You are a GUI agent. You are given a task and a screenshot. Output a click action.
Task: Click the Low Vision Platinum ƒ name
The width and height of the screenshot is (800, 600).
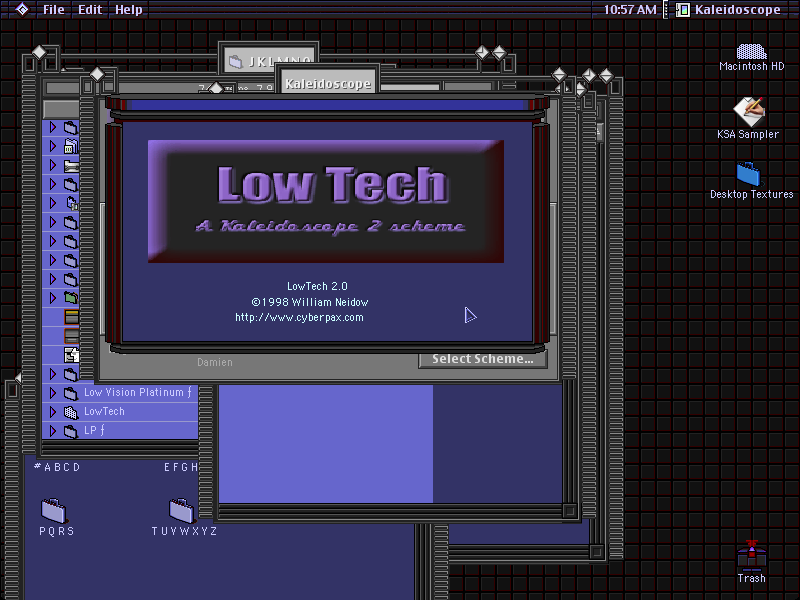coord(138,392)
